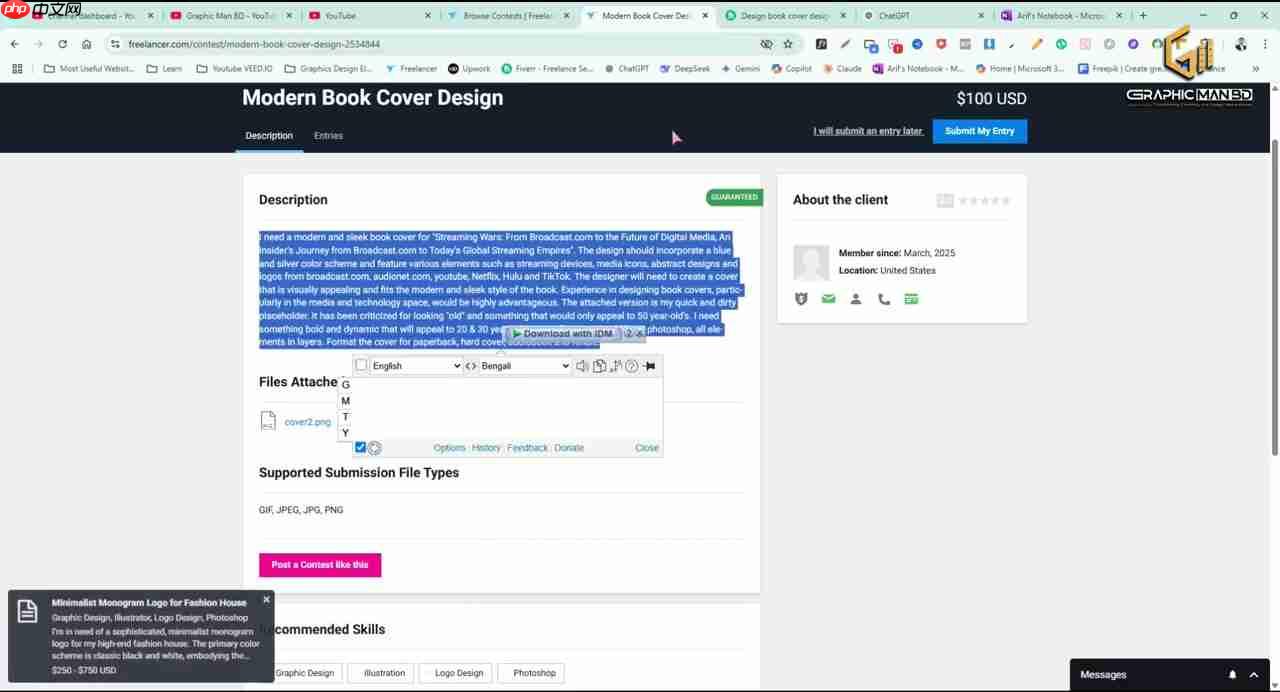Click the page vertical scrollbar
This screenshot has width=1280, height=692.
[x=1274, y=300]
